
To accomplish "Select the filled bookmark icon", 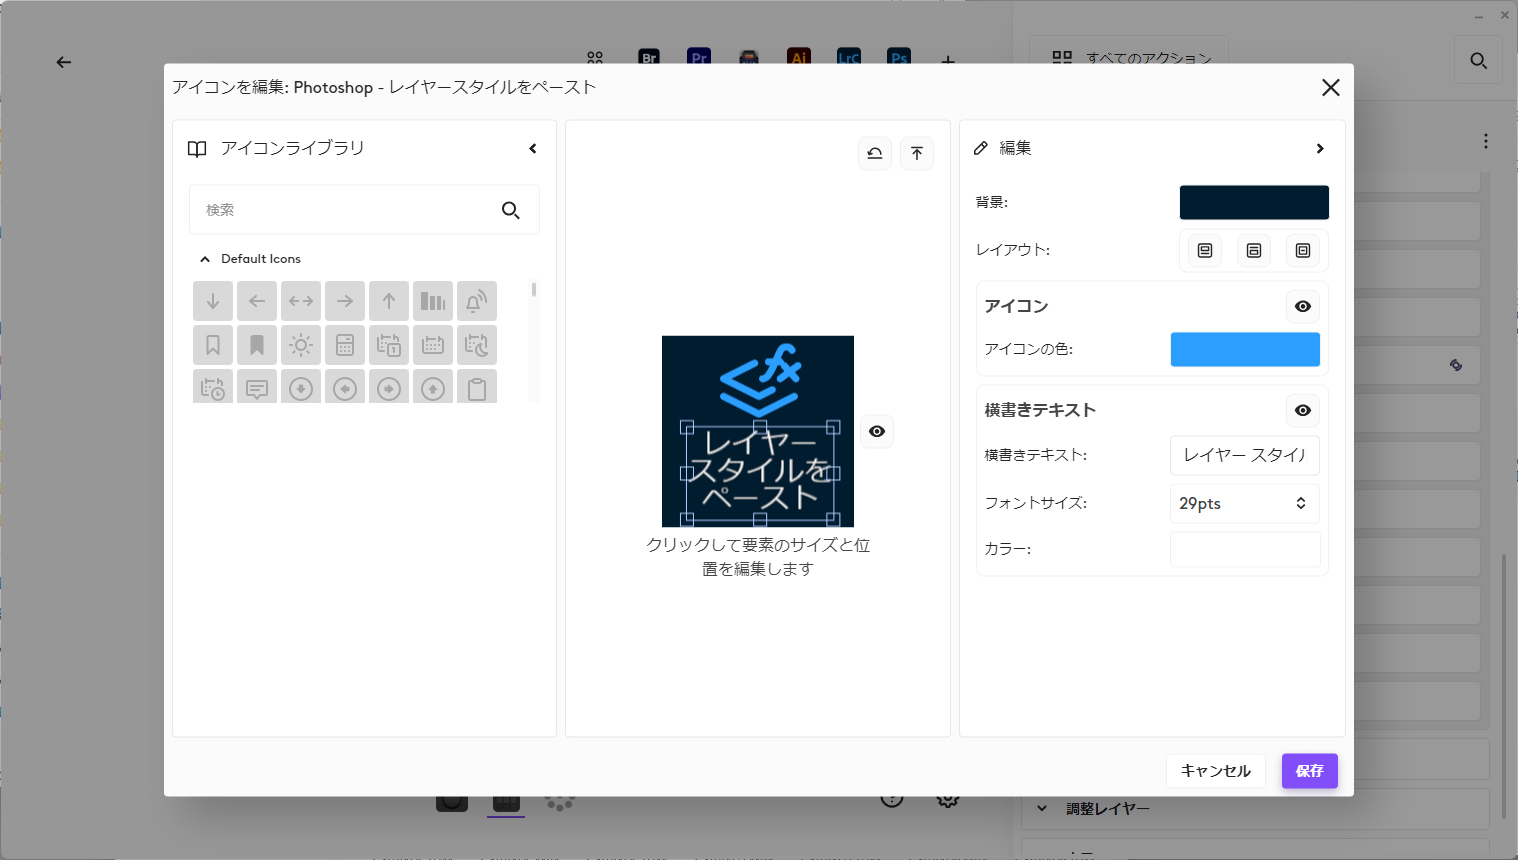I will pyautogui.click(x=257, y=344).
